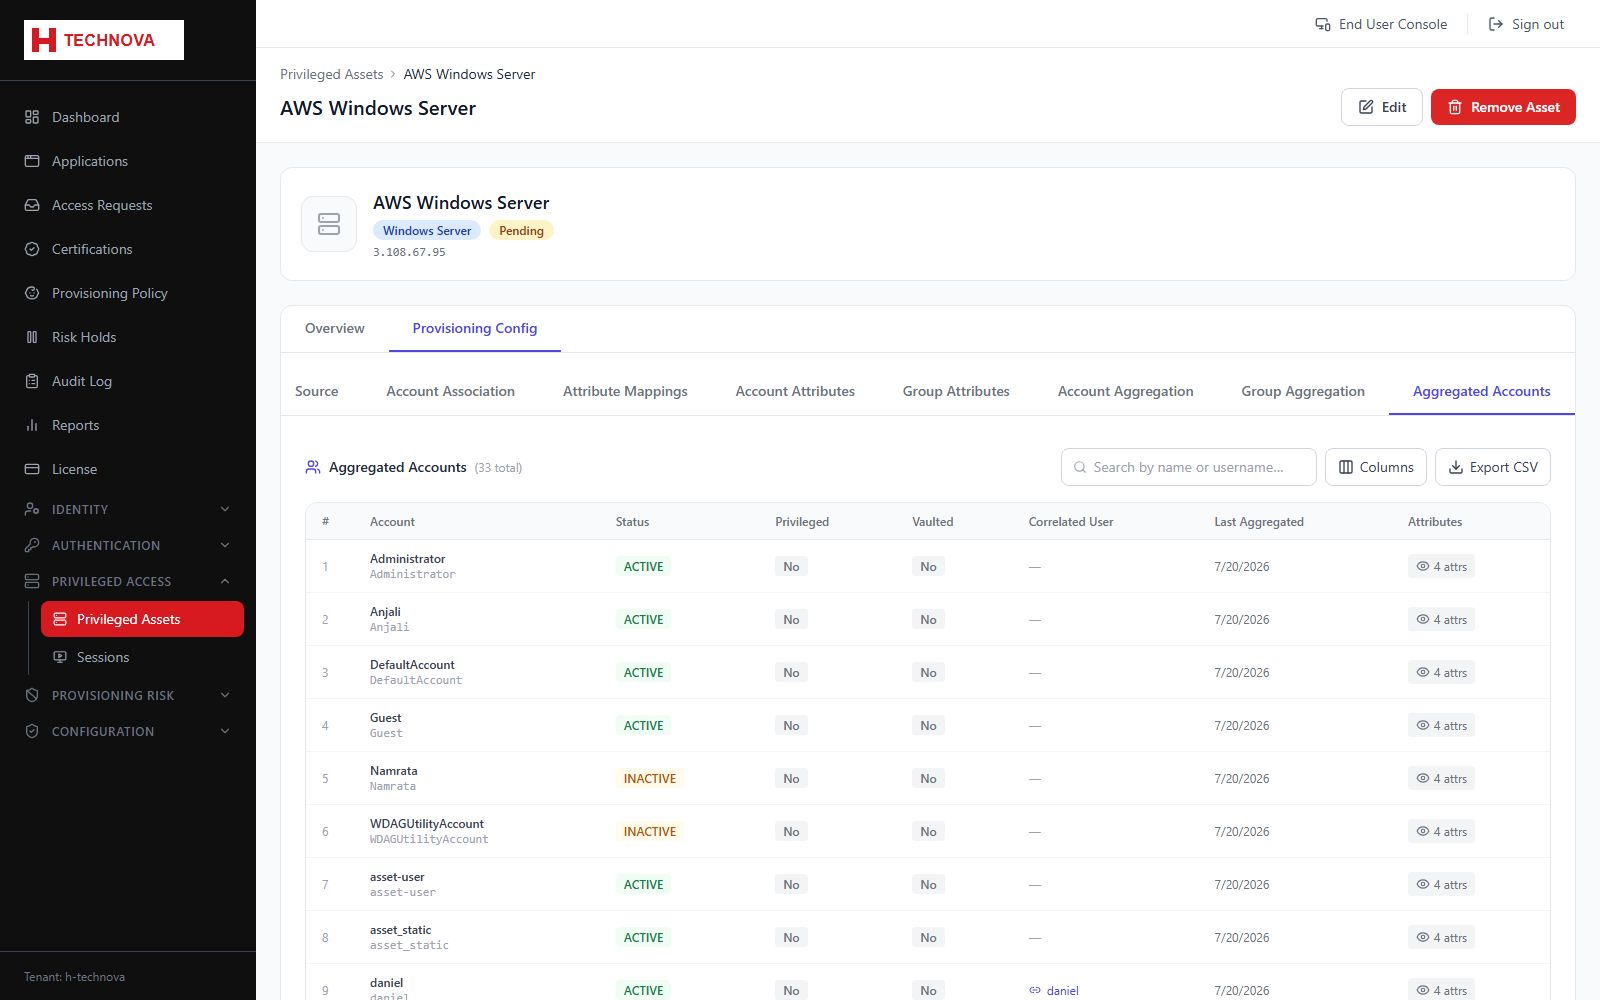Open the Account Aggregation sub-tab

pyautogui.click(x=1126, y=391)
